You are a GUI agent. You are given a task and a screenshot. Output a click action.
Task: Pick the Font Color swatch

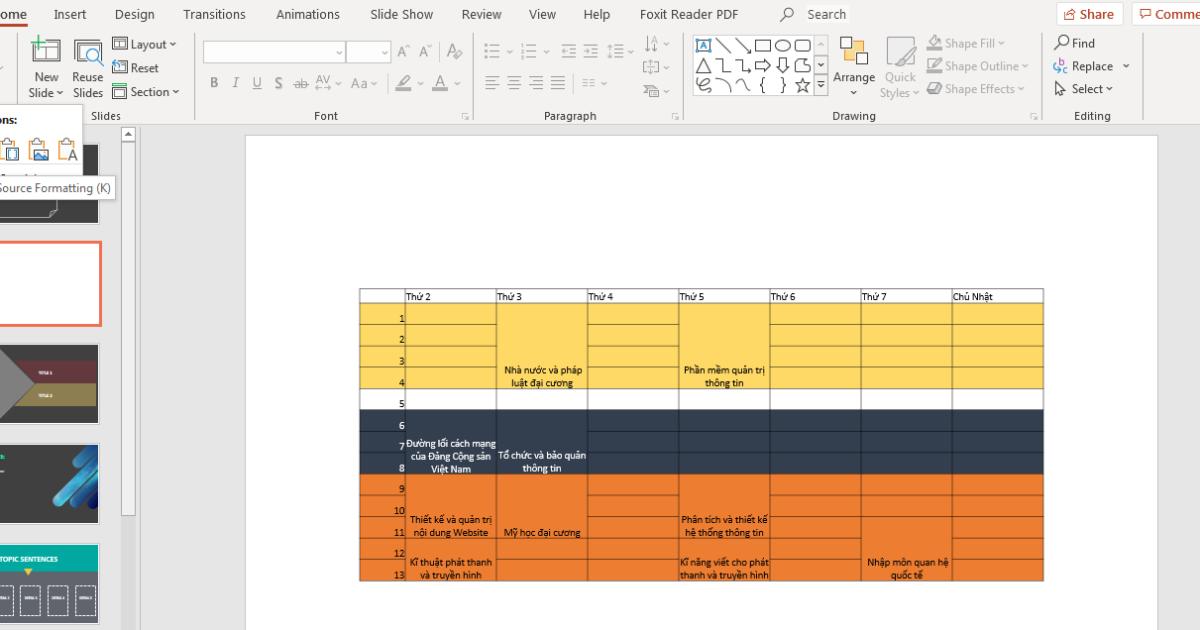[x=442, y=84]
